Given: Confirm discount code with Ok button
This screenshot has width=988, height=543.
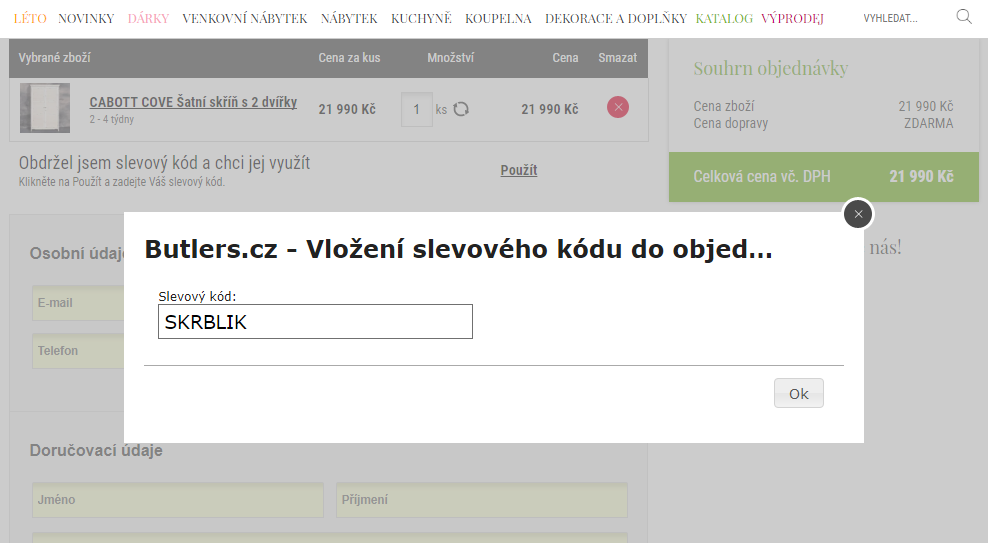Looking at the screenshot, I should coord(798,393).
